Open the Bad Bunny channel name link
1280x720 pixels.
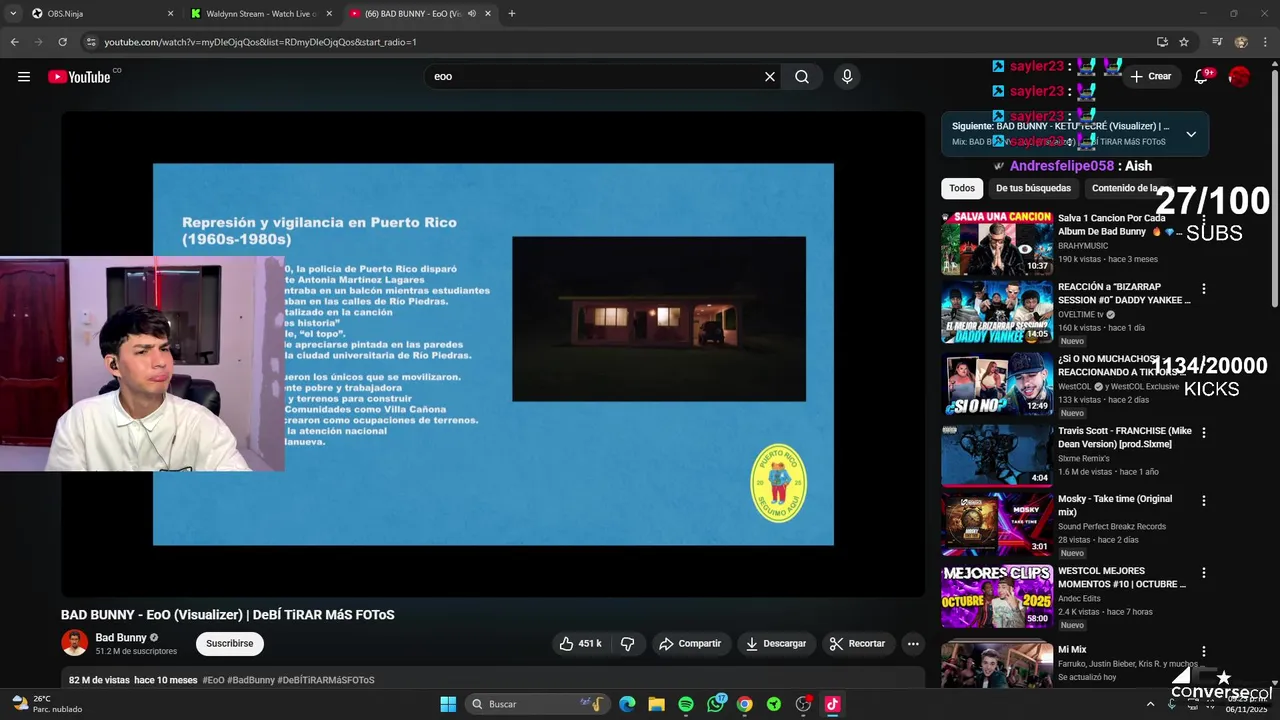tap(121, 637)
